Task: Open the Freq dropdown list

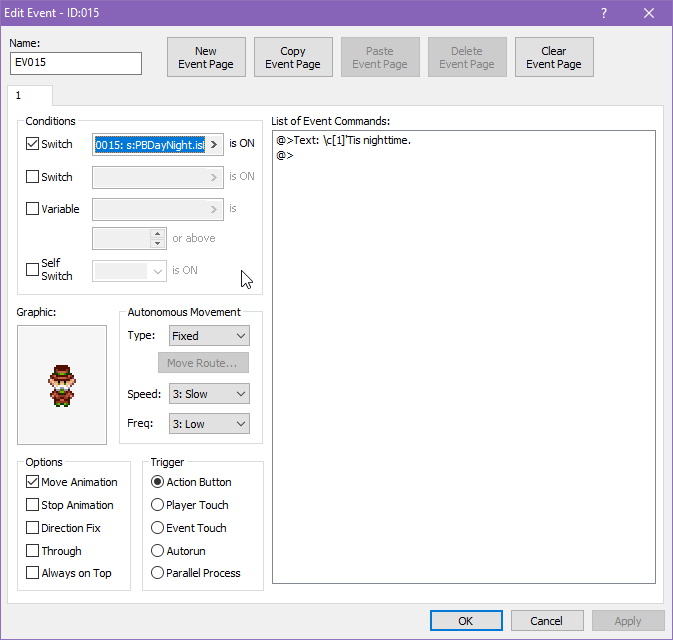Action: coord(208,424)
